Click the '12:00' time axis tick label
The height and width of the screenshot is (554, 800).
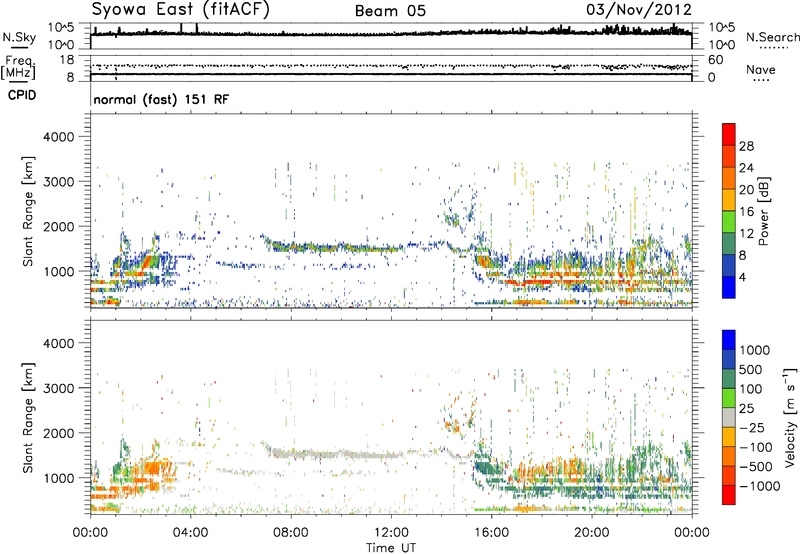[x=391, y=533]
